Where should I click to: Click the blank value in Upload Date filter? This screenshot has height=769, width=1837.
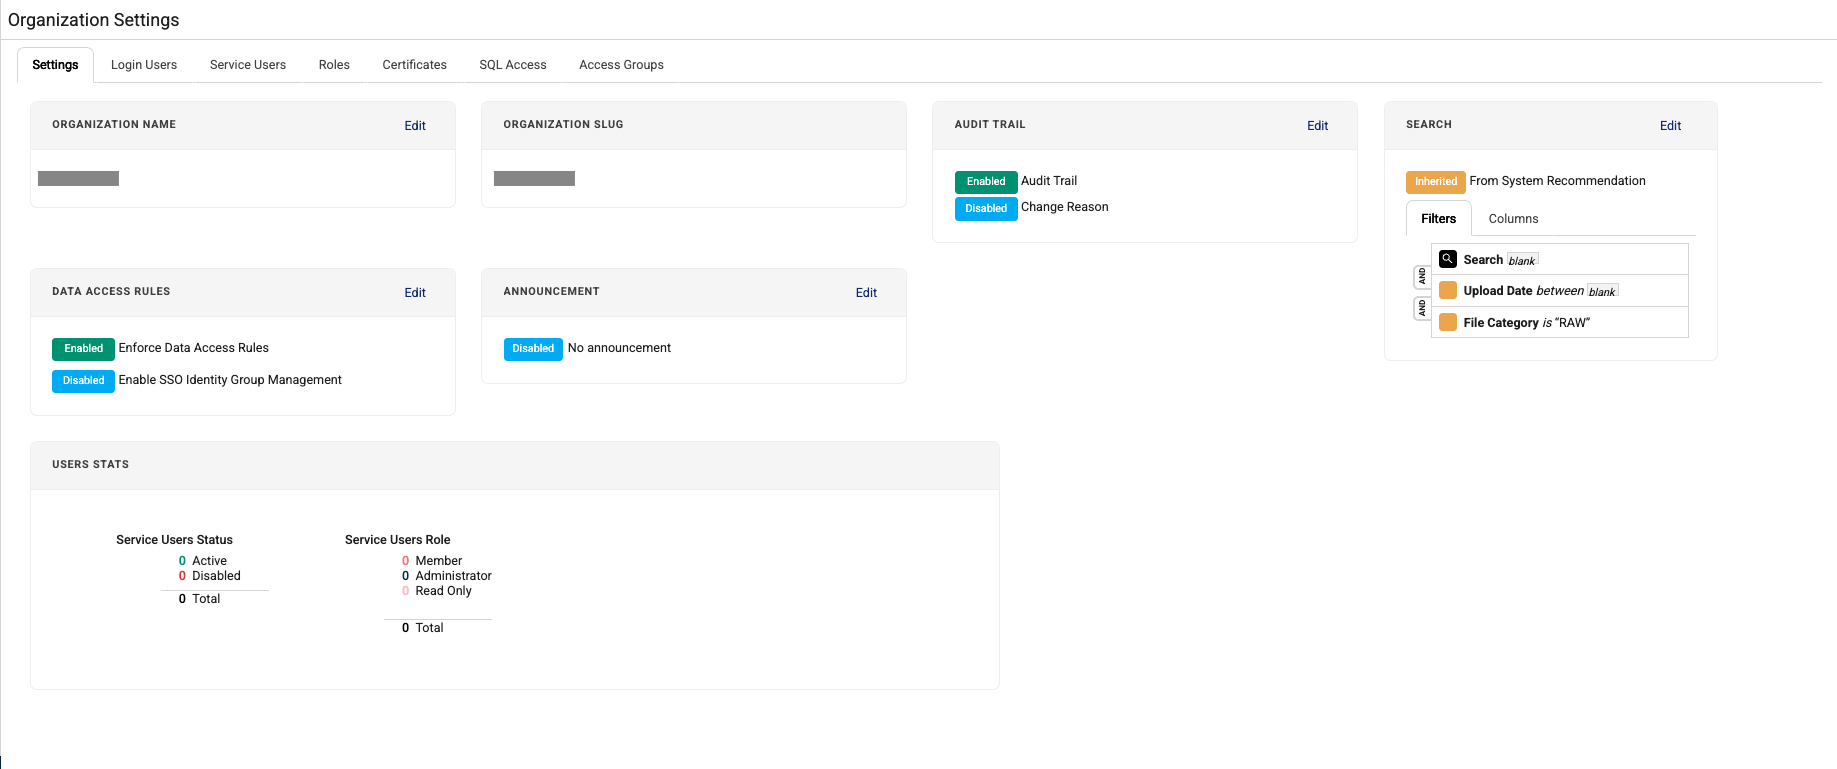pyautogui.click(x=1602, y=292)
